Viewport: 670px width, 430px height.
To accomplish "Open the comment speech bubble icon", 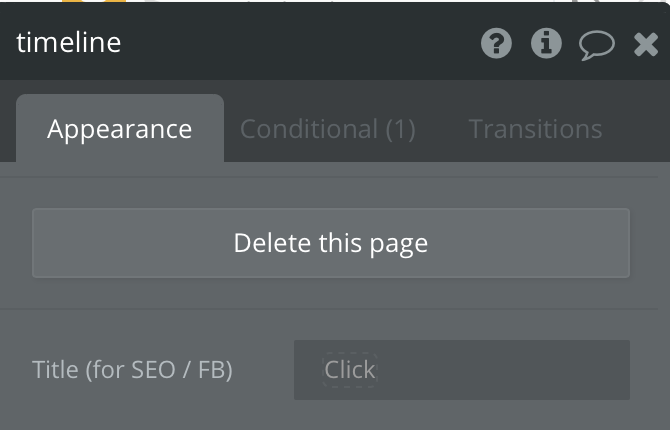I will (x=597, y=45).
